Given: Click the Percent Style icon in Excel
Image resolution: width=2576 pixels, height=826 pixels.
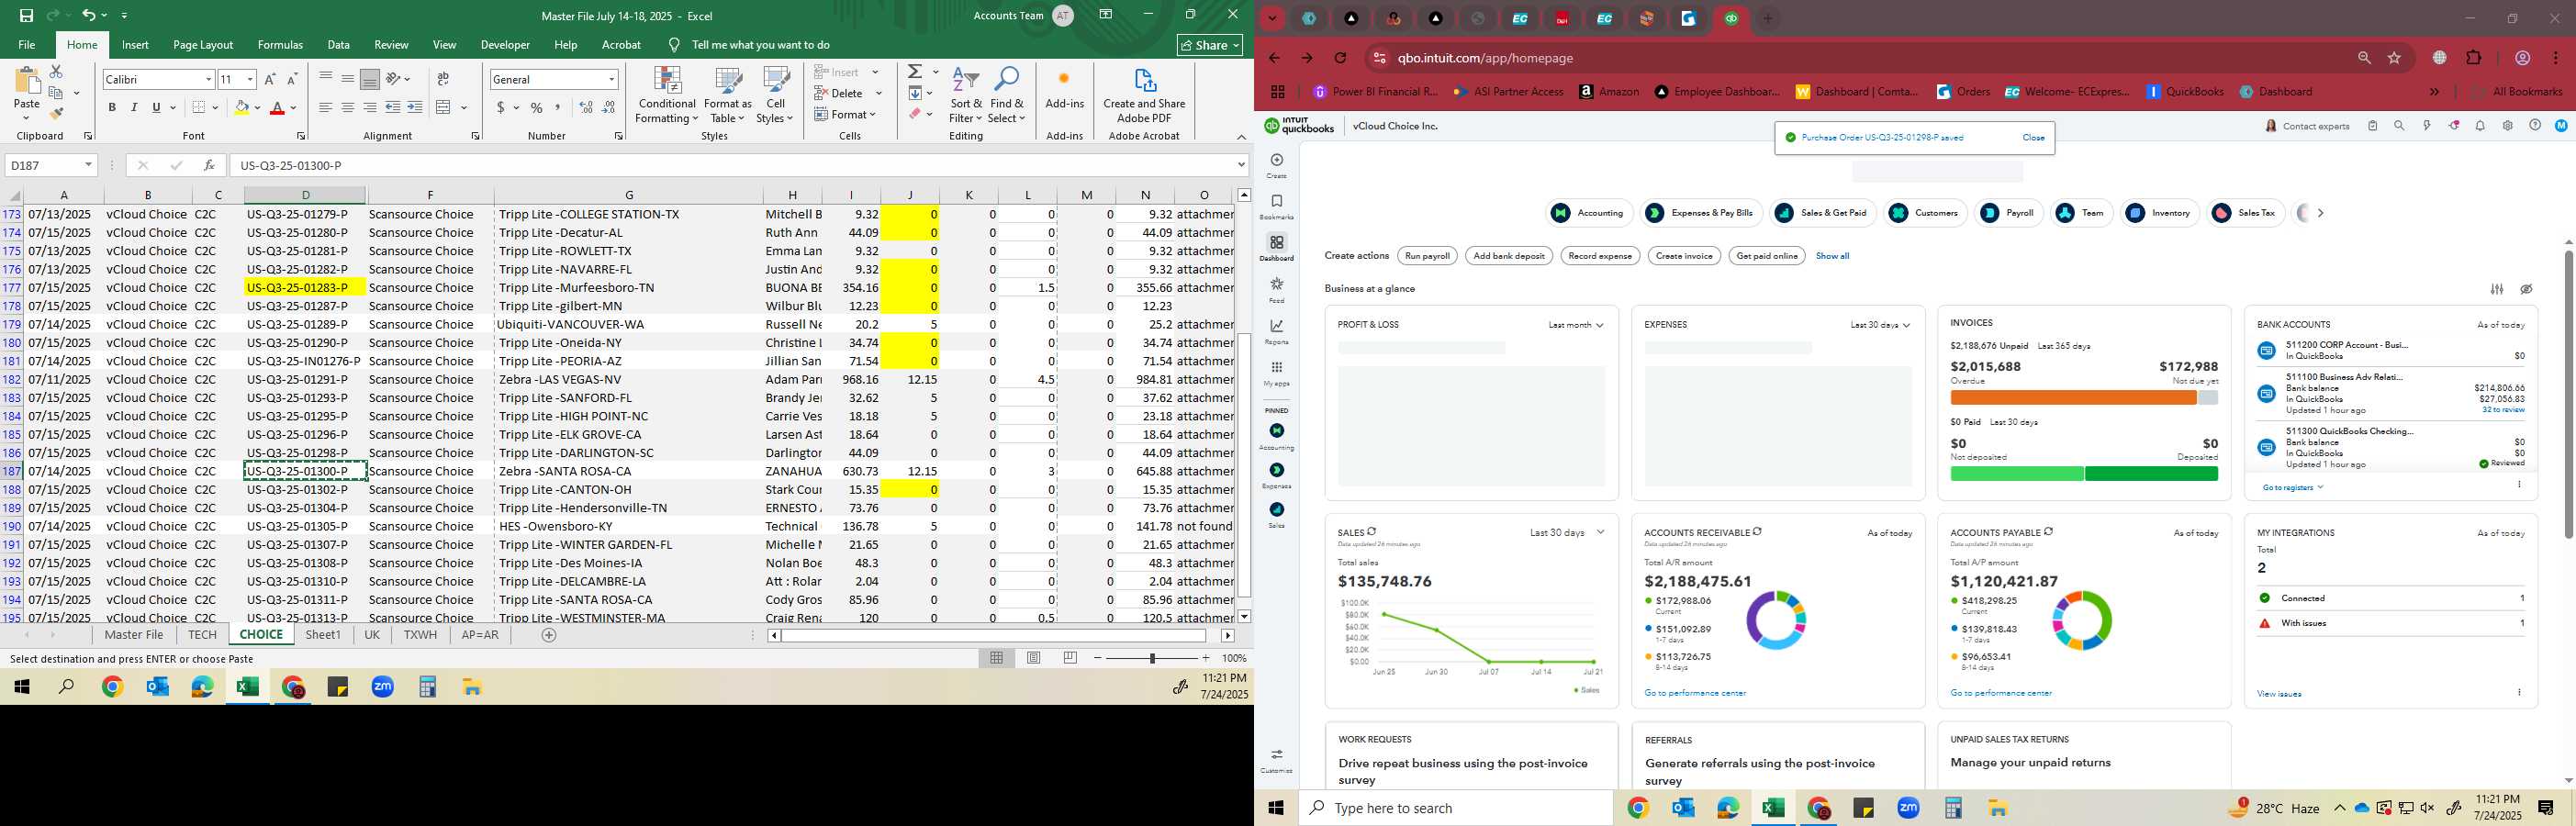Looking at the screenshot, I should 536,108.
